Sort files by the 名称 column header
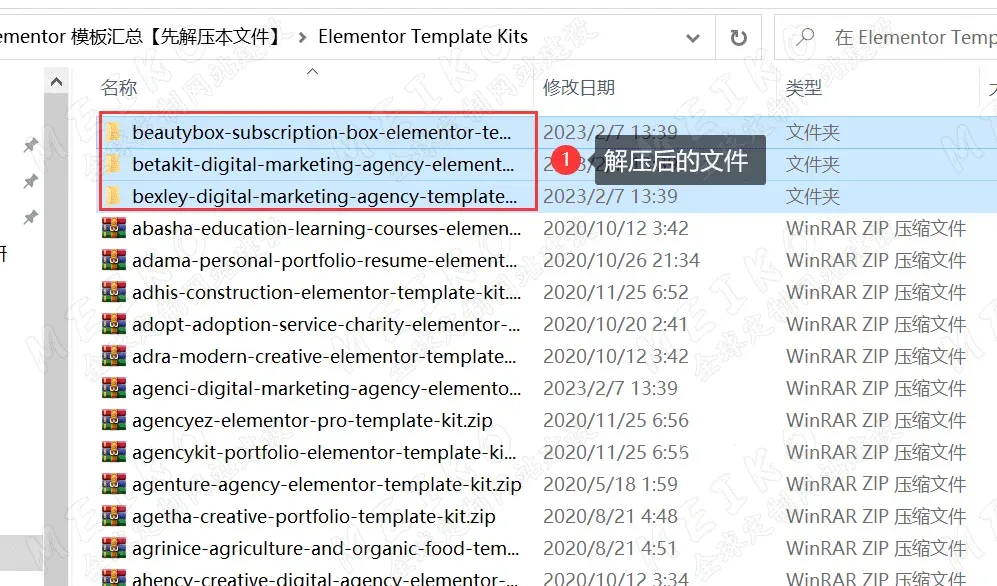 [119, 88]
